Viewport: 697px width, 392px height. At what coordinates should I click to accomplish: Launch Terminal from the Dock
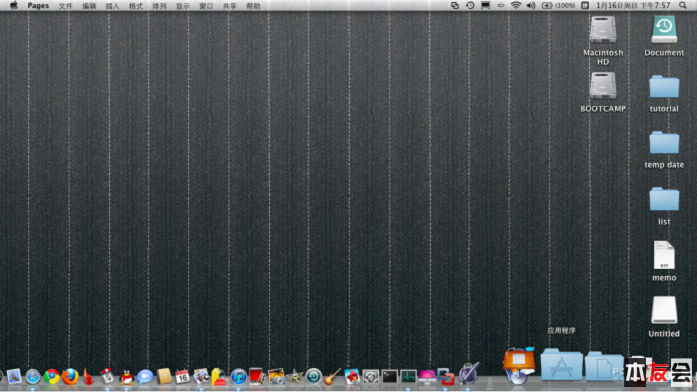[389, 377]
